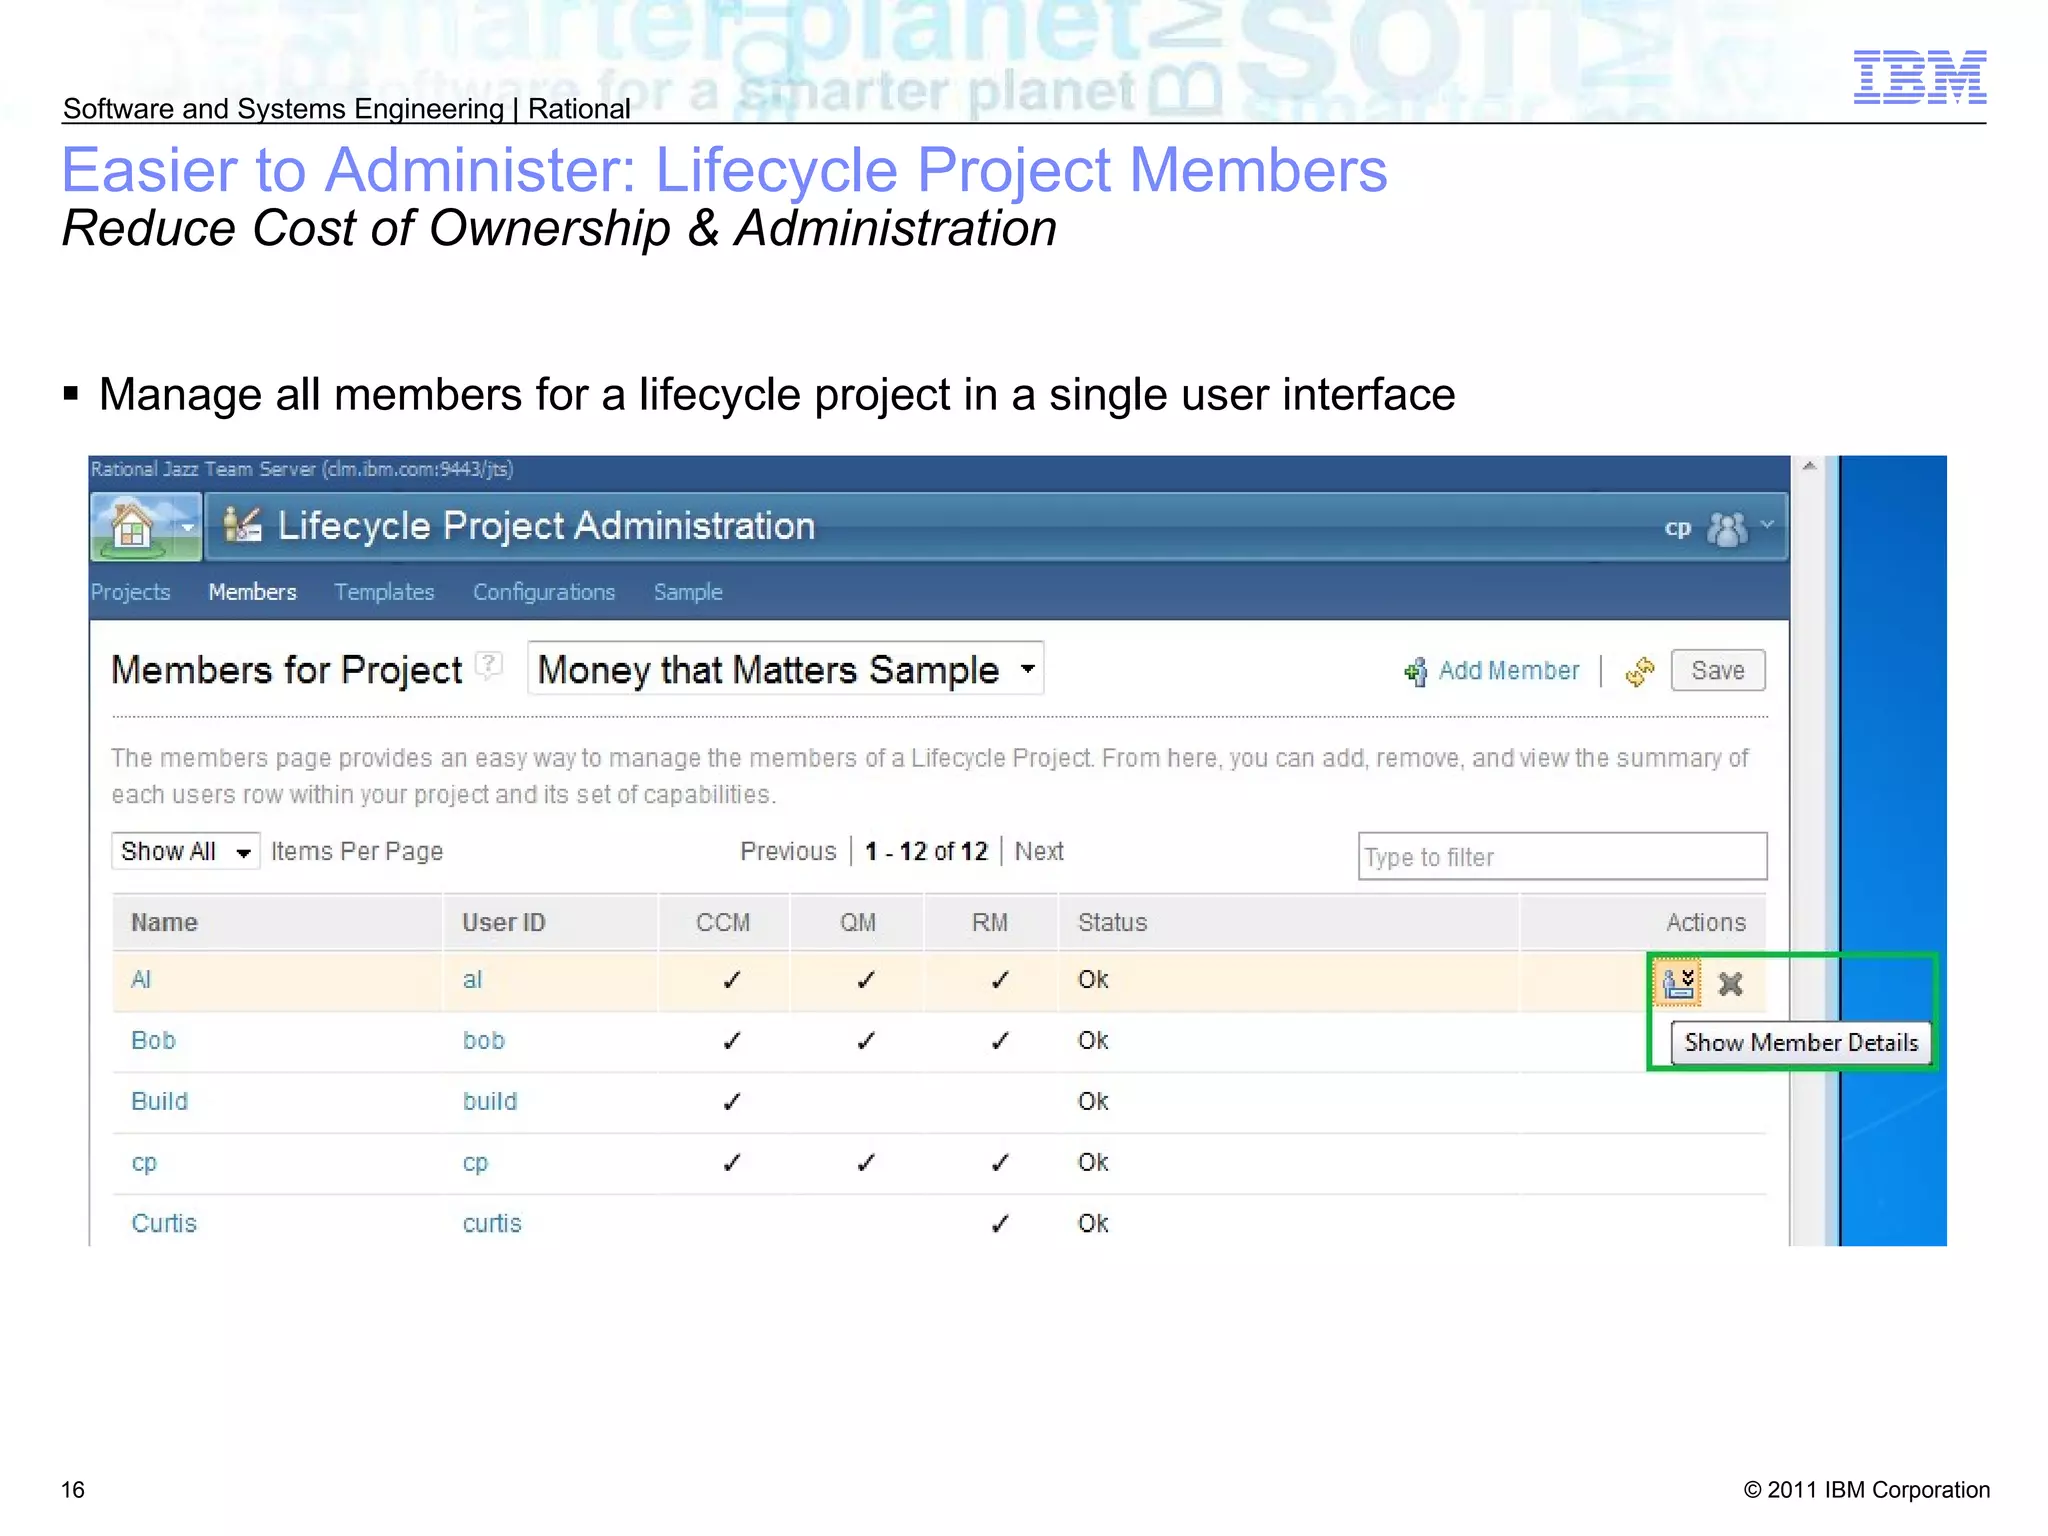The width and height of the screenshot is (2048, 1536).
Task: Open member cp in the Name column
Action: pyautogui.click(x=144, y=1163)
